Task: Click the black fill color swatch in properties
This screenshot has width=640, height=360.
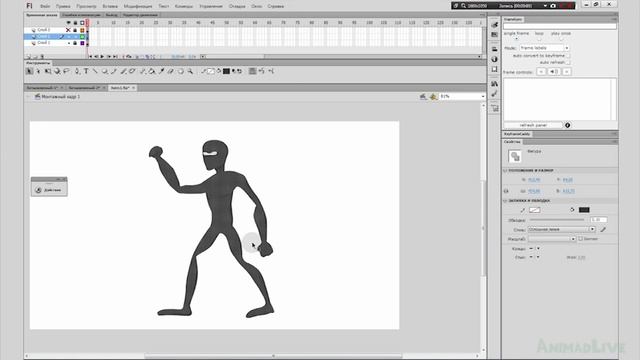Action: (x=584, y=210)
